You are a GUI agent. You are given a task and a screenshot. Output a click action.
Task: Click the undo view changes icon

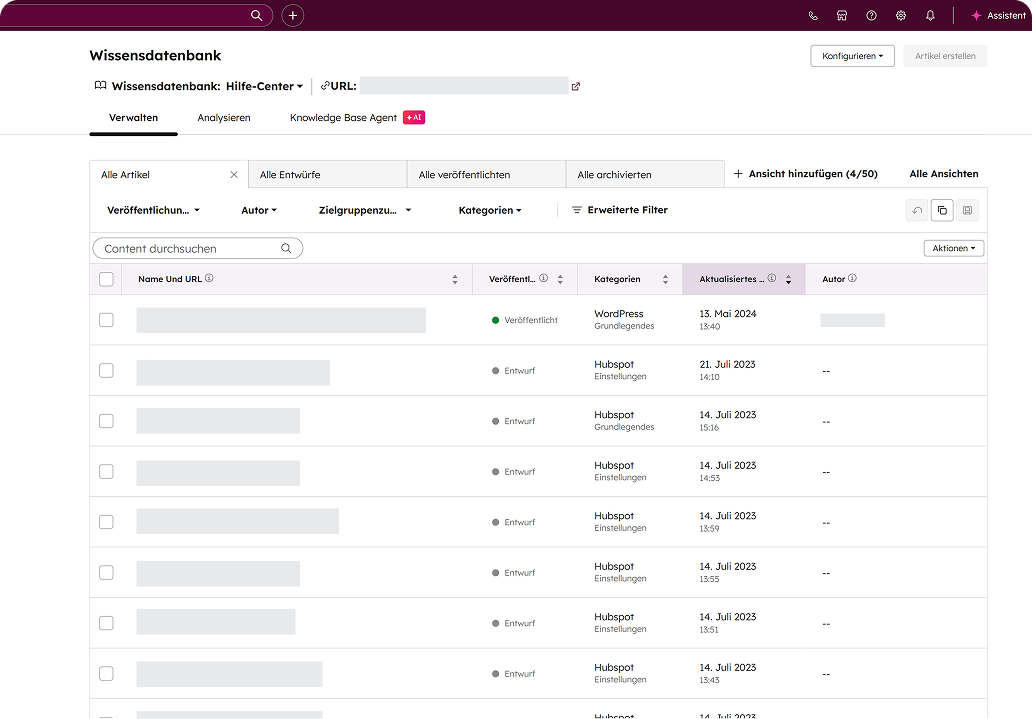(x=917, y=210)
